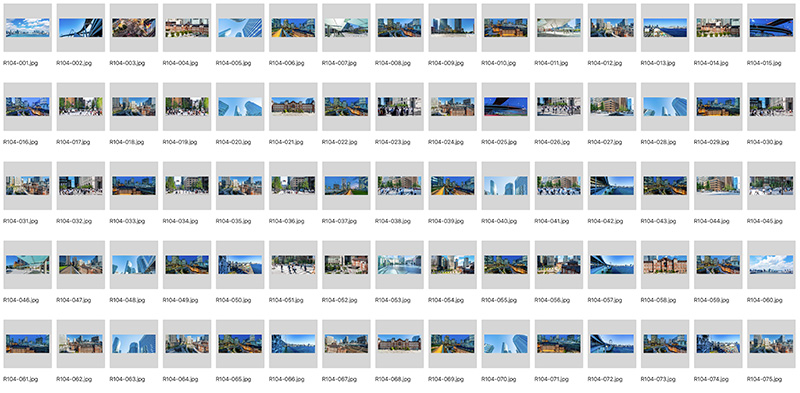Open image R104-058.jpg
This screenshot has height=393, width=800.
click(x=665, y=265)
